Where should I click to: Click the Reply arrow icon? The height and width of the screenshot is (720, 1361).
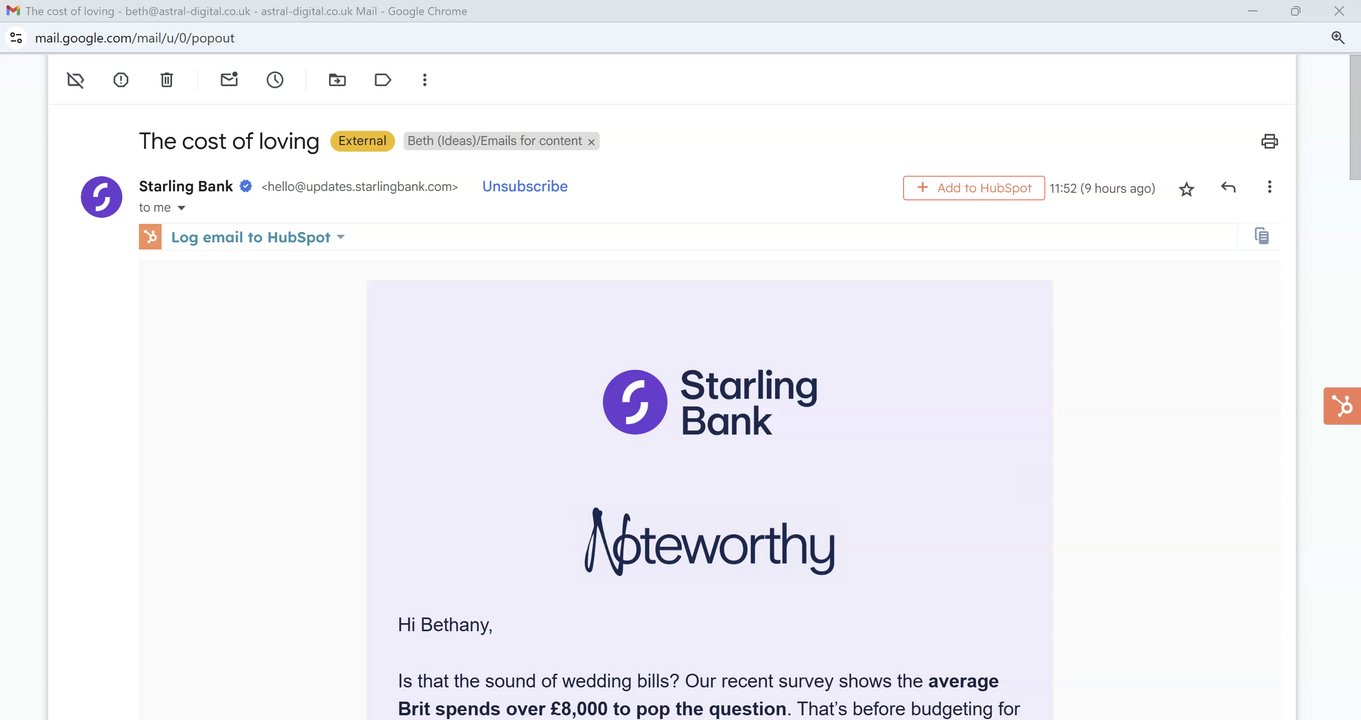1228,188
